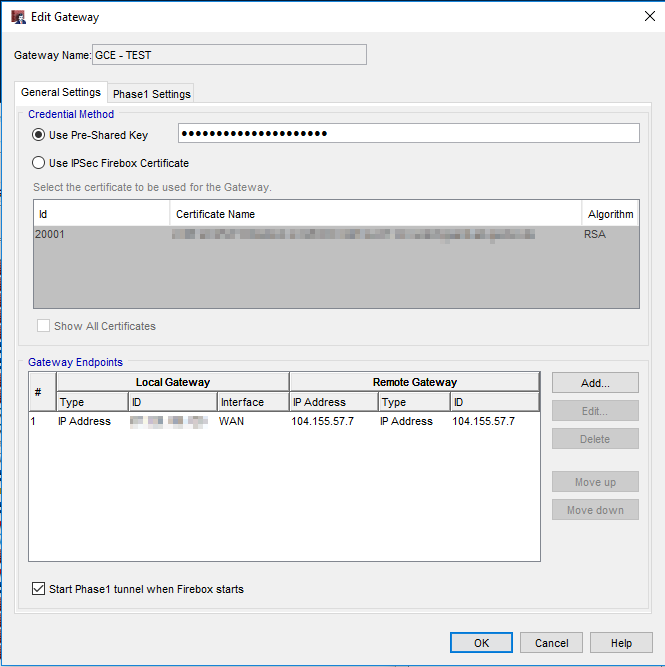The width and height of the screenshot is (665, 667).
Task: Click the RSA algorithm cell
Action: click(594, 234)
